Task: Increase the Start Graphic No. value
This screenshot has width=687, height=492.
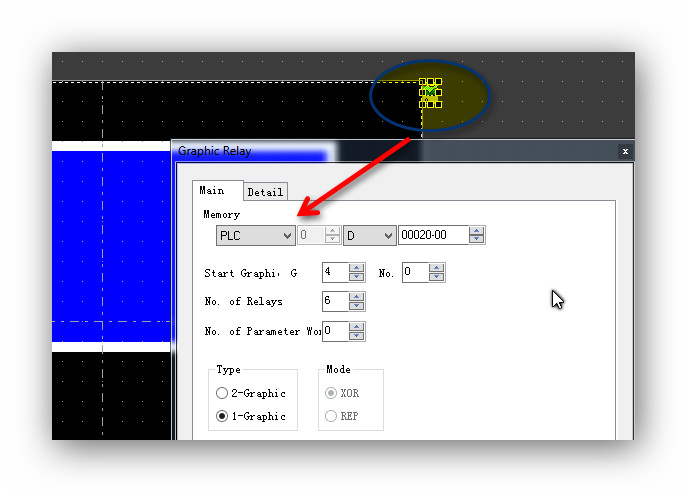Action: [x=437, y=268]
